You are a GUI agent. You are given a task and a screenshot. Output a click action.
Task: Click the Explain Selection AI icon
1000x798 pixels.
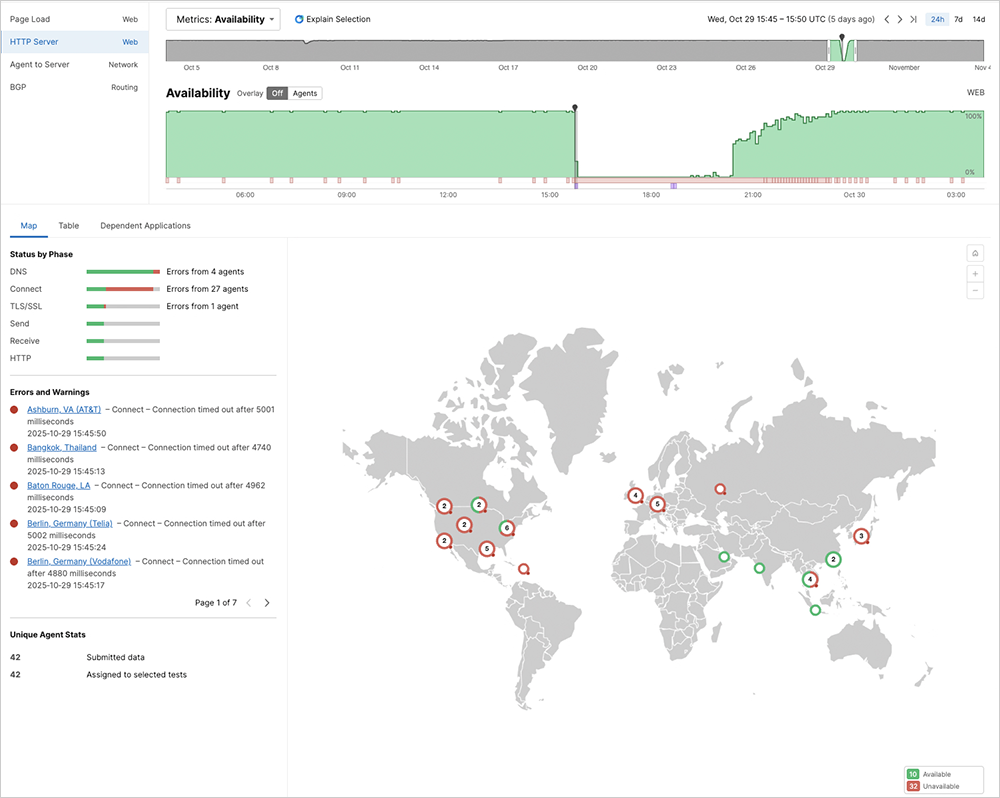[x=299, y=19]
